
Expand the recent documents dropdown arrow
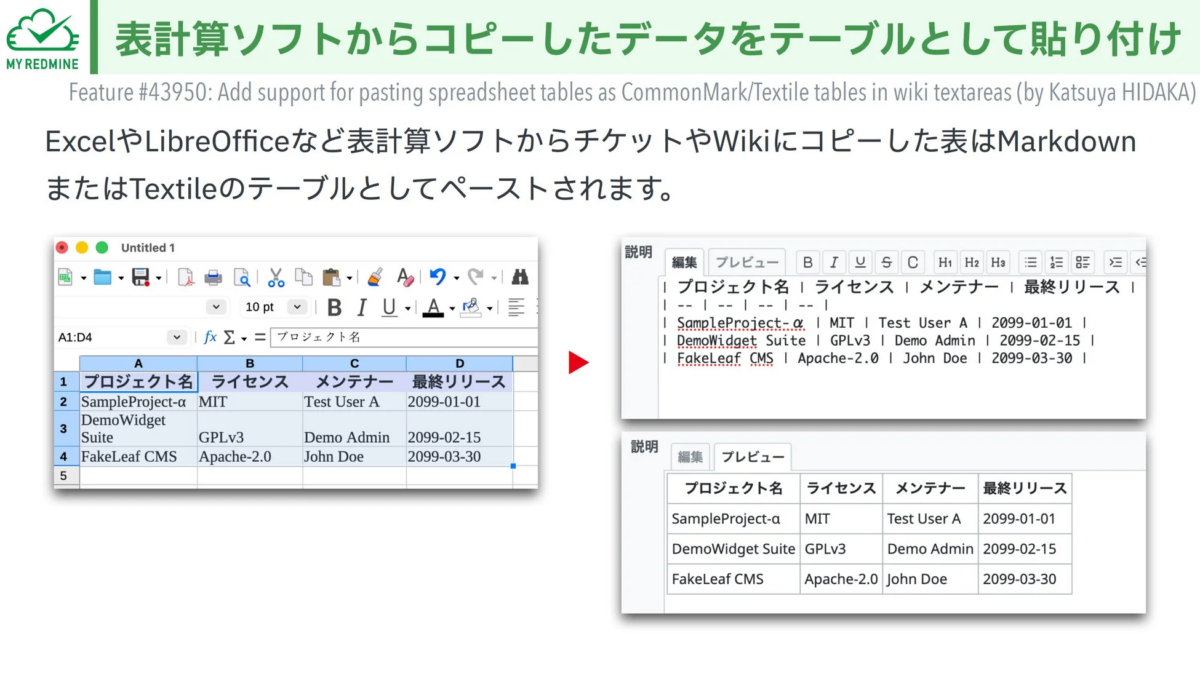point(121,278)
